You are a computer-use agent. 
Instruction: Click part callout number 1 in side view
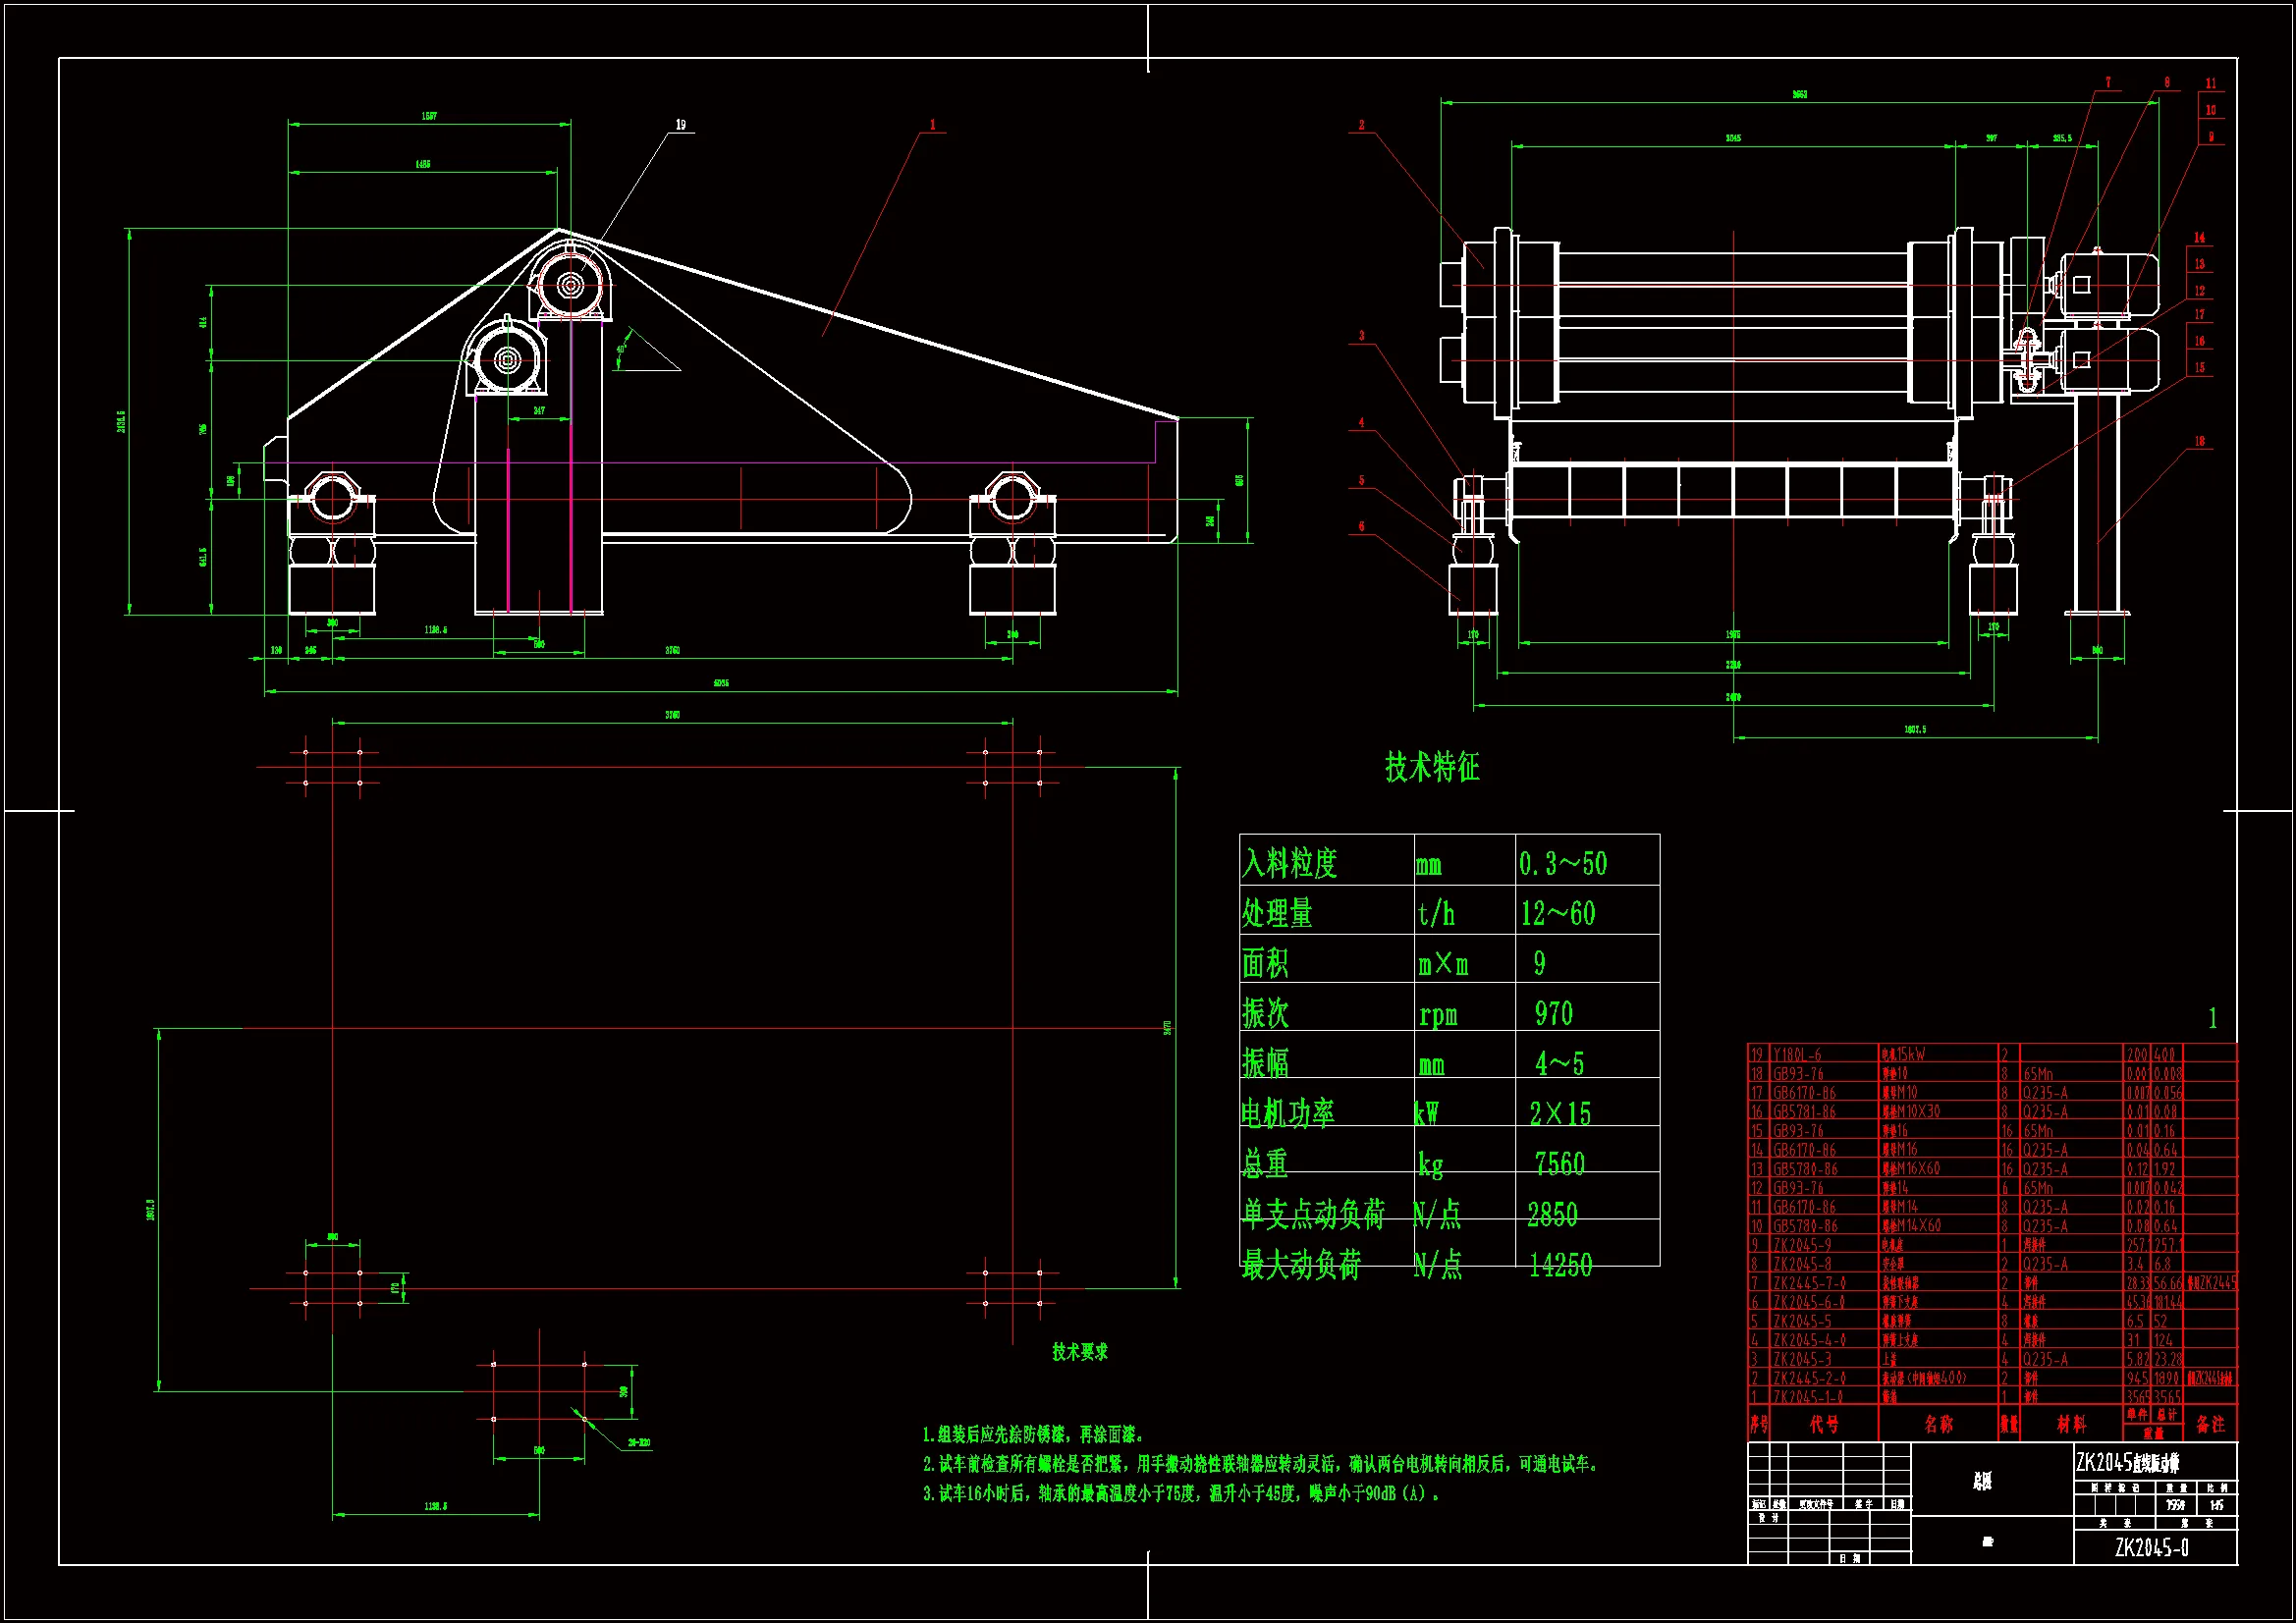tap(933, 125)
